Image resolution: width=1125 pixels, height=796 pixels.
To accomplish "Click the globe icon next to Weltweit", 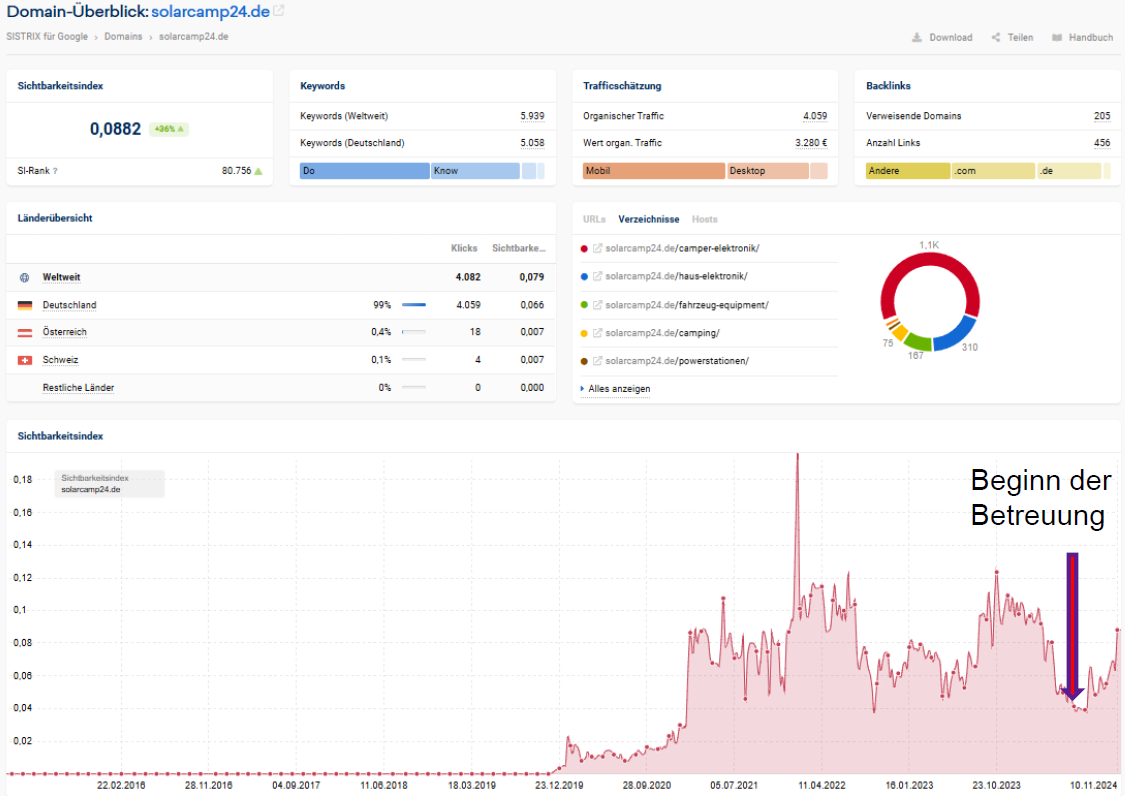I will (25, 277).
